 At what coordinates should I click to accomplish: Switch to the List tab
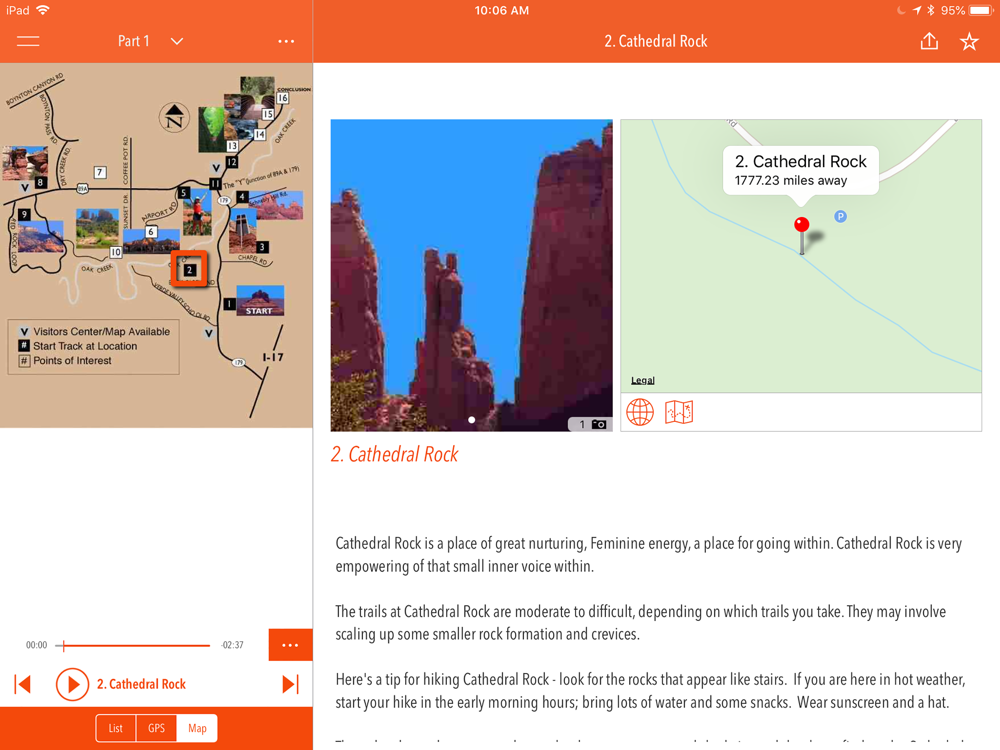(x=115, y=728)
